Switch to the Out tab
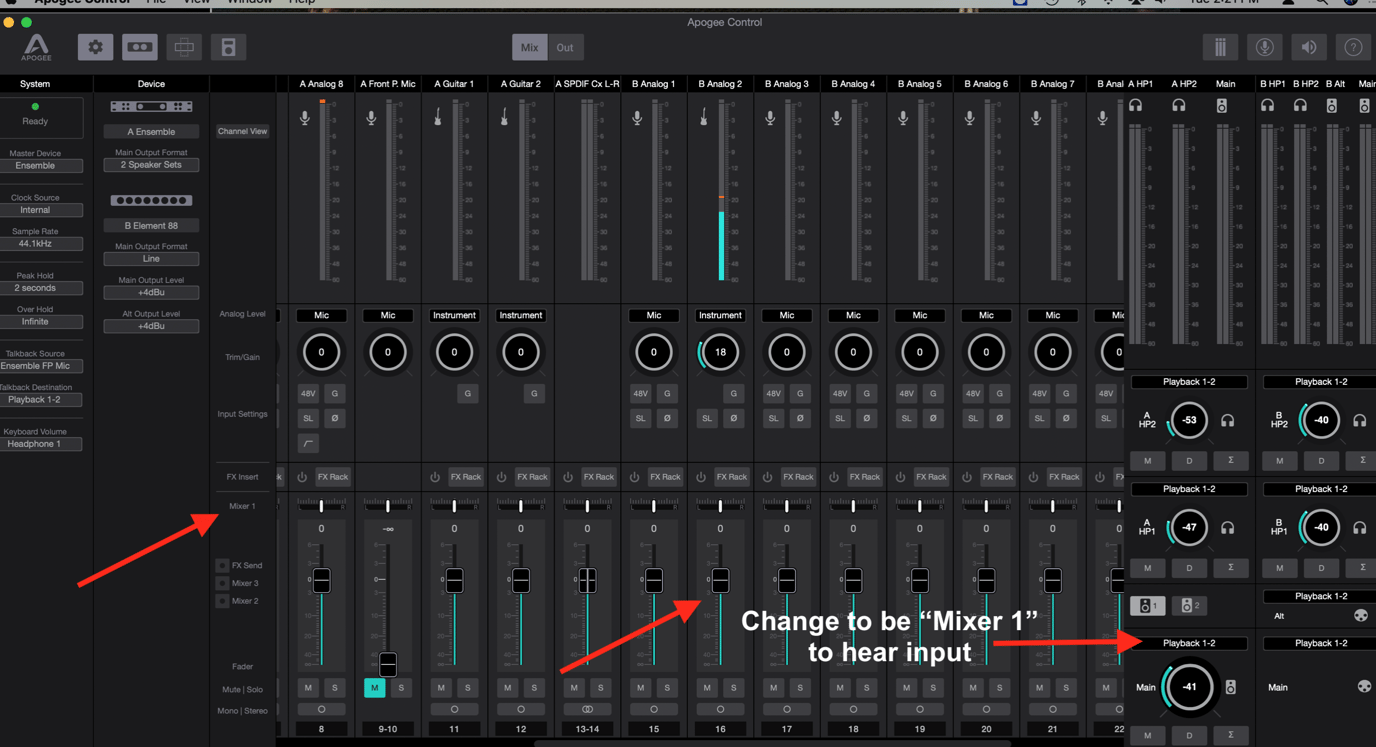The image size is (1376, 747). point(565,46)
